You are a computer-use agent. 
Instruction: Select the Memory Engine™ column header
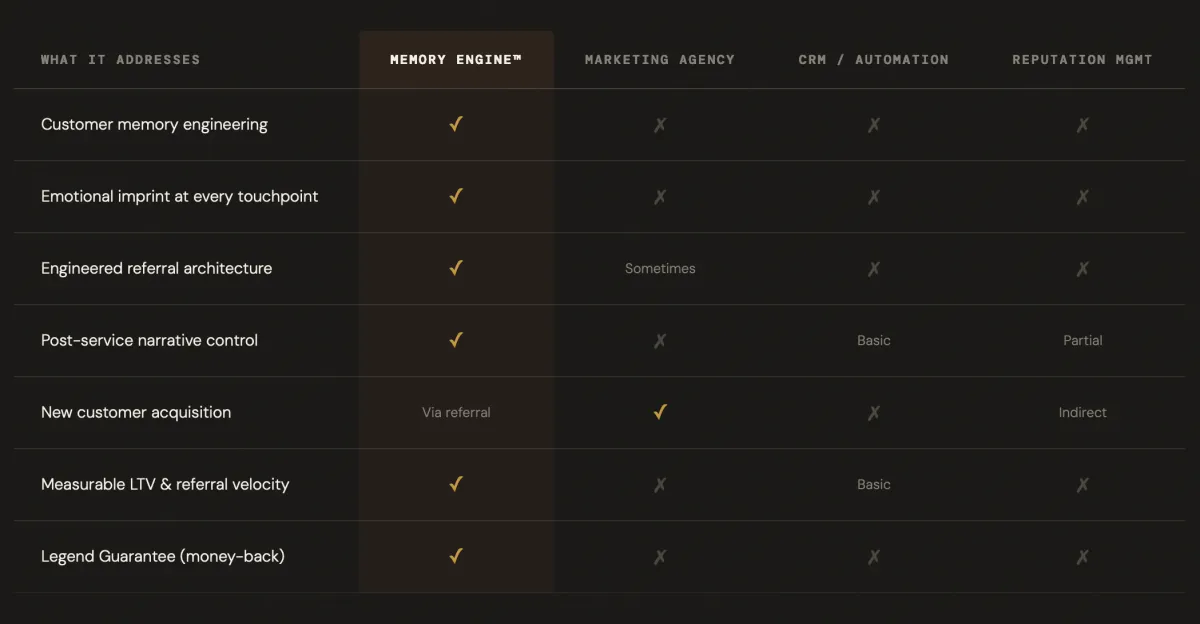(x=456, y=60)
